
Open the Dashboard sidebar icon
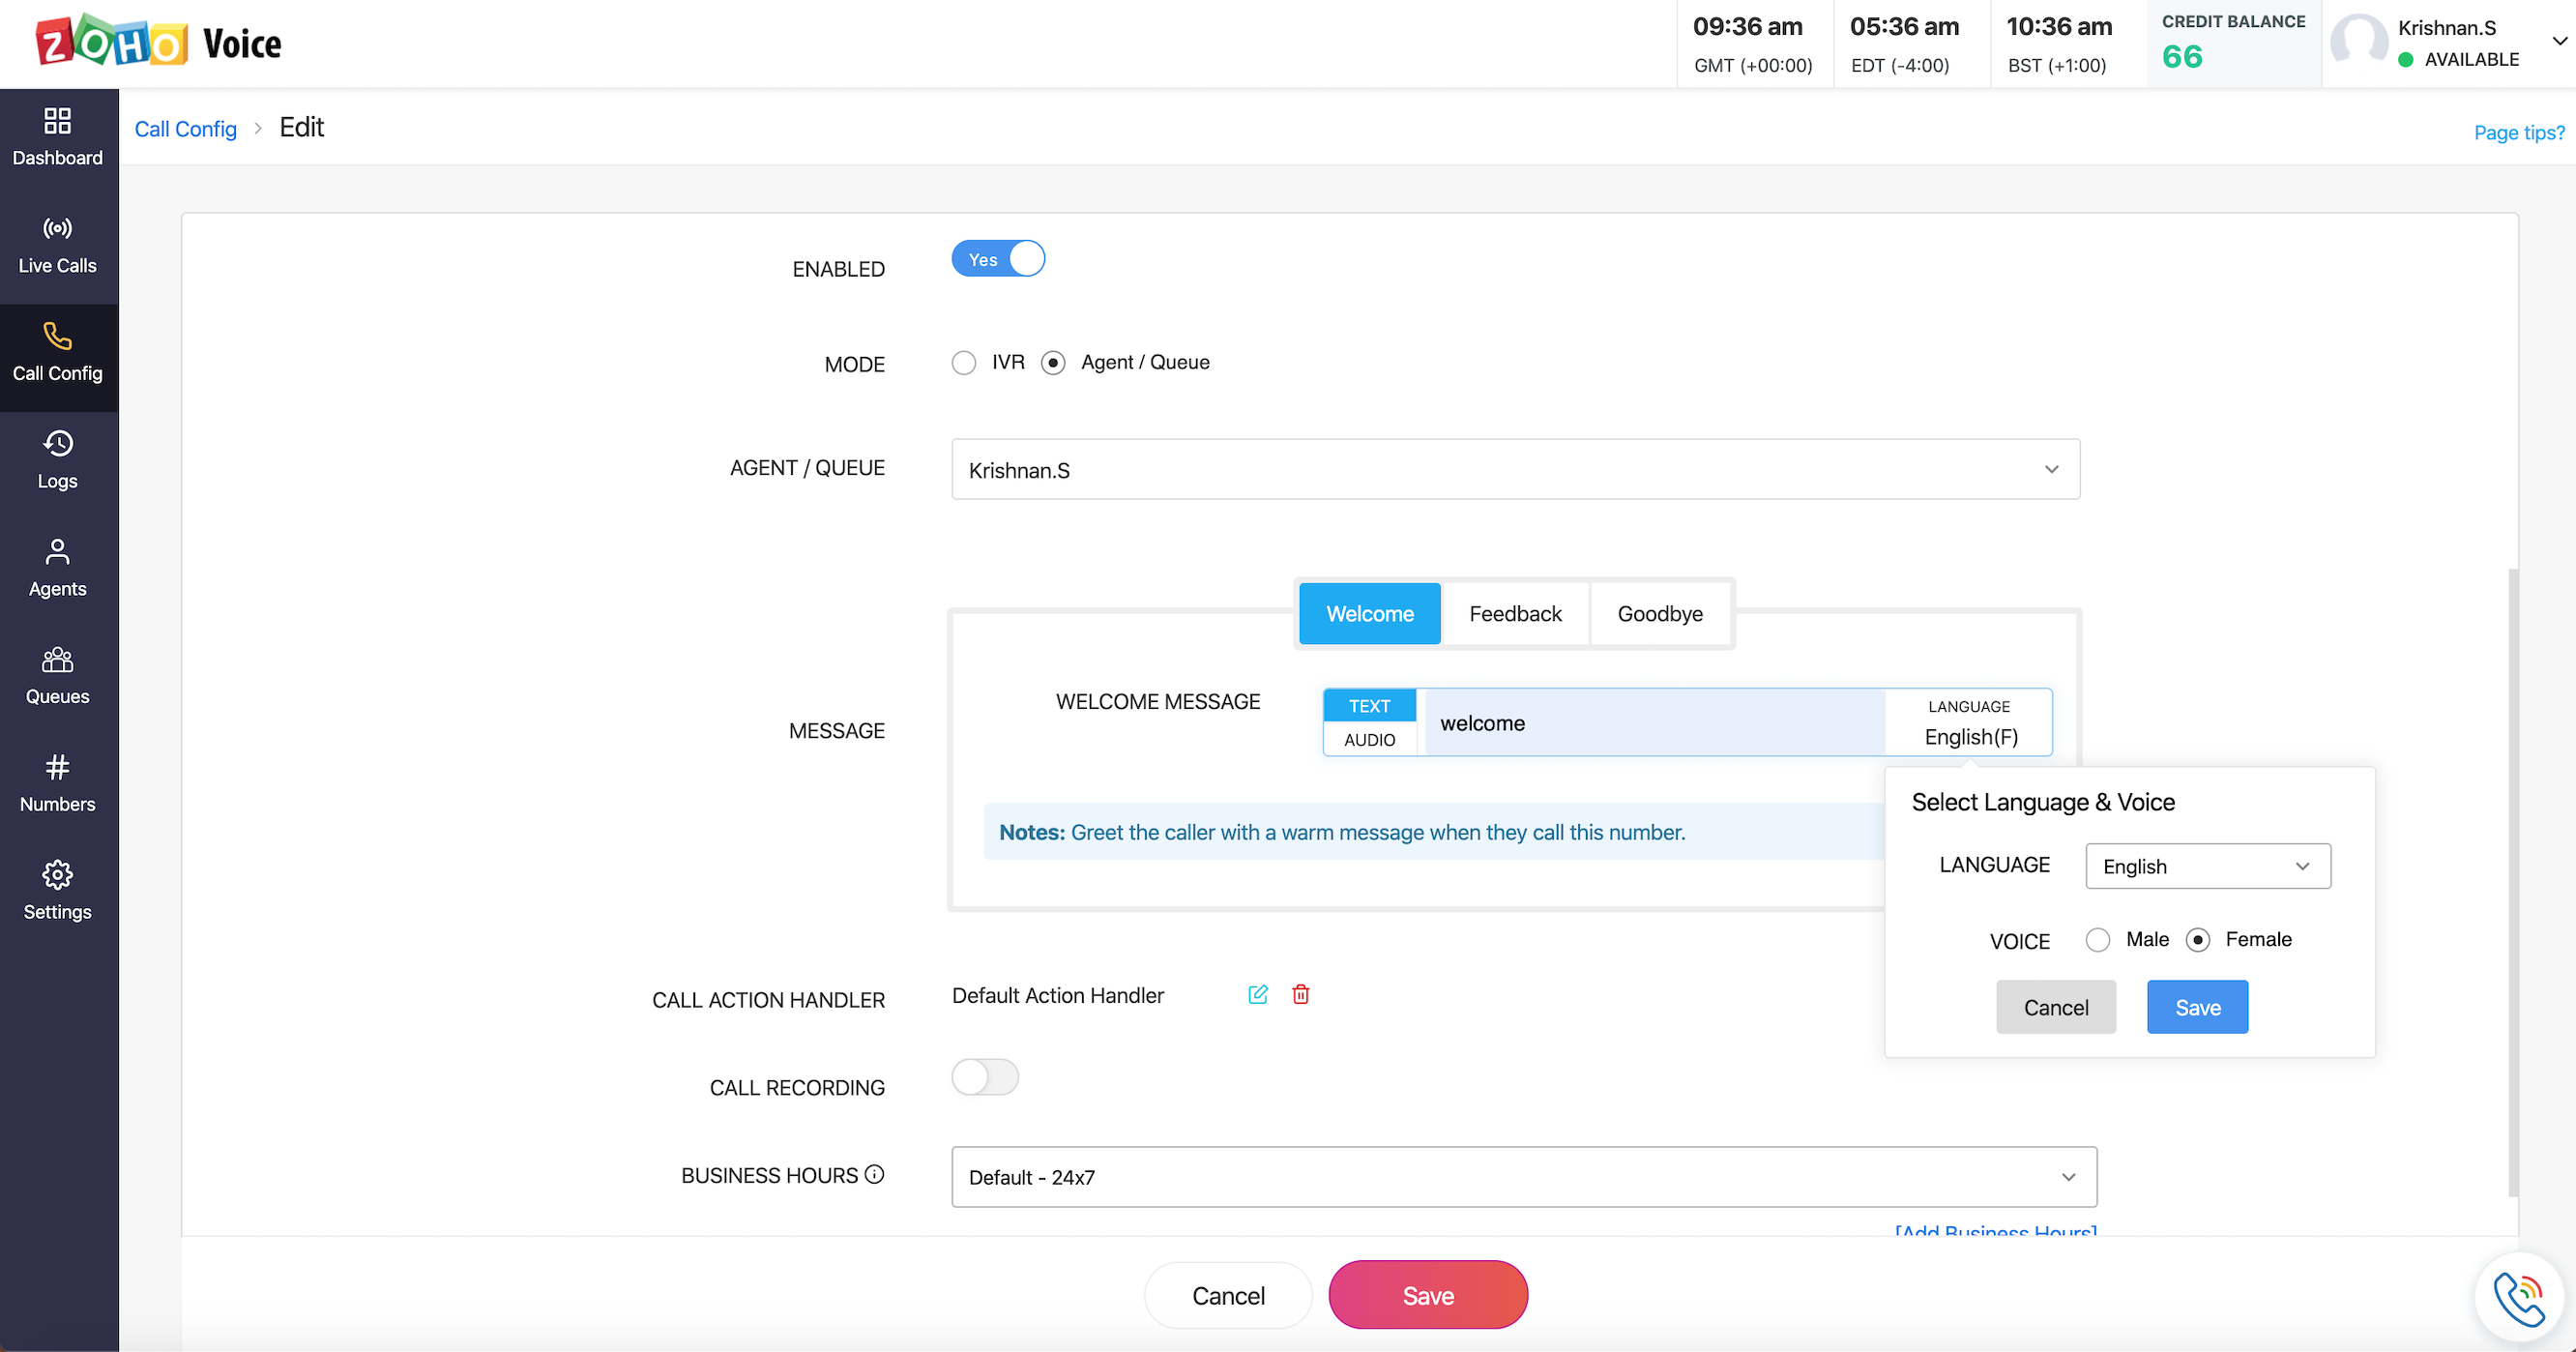pyautogui.click(x=57, y=121)
